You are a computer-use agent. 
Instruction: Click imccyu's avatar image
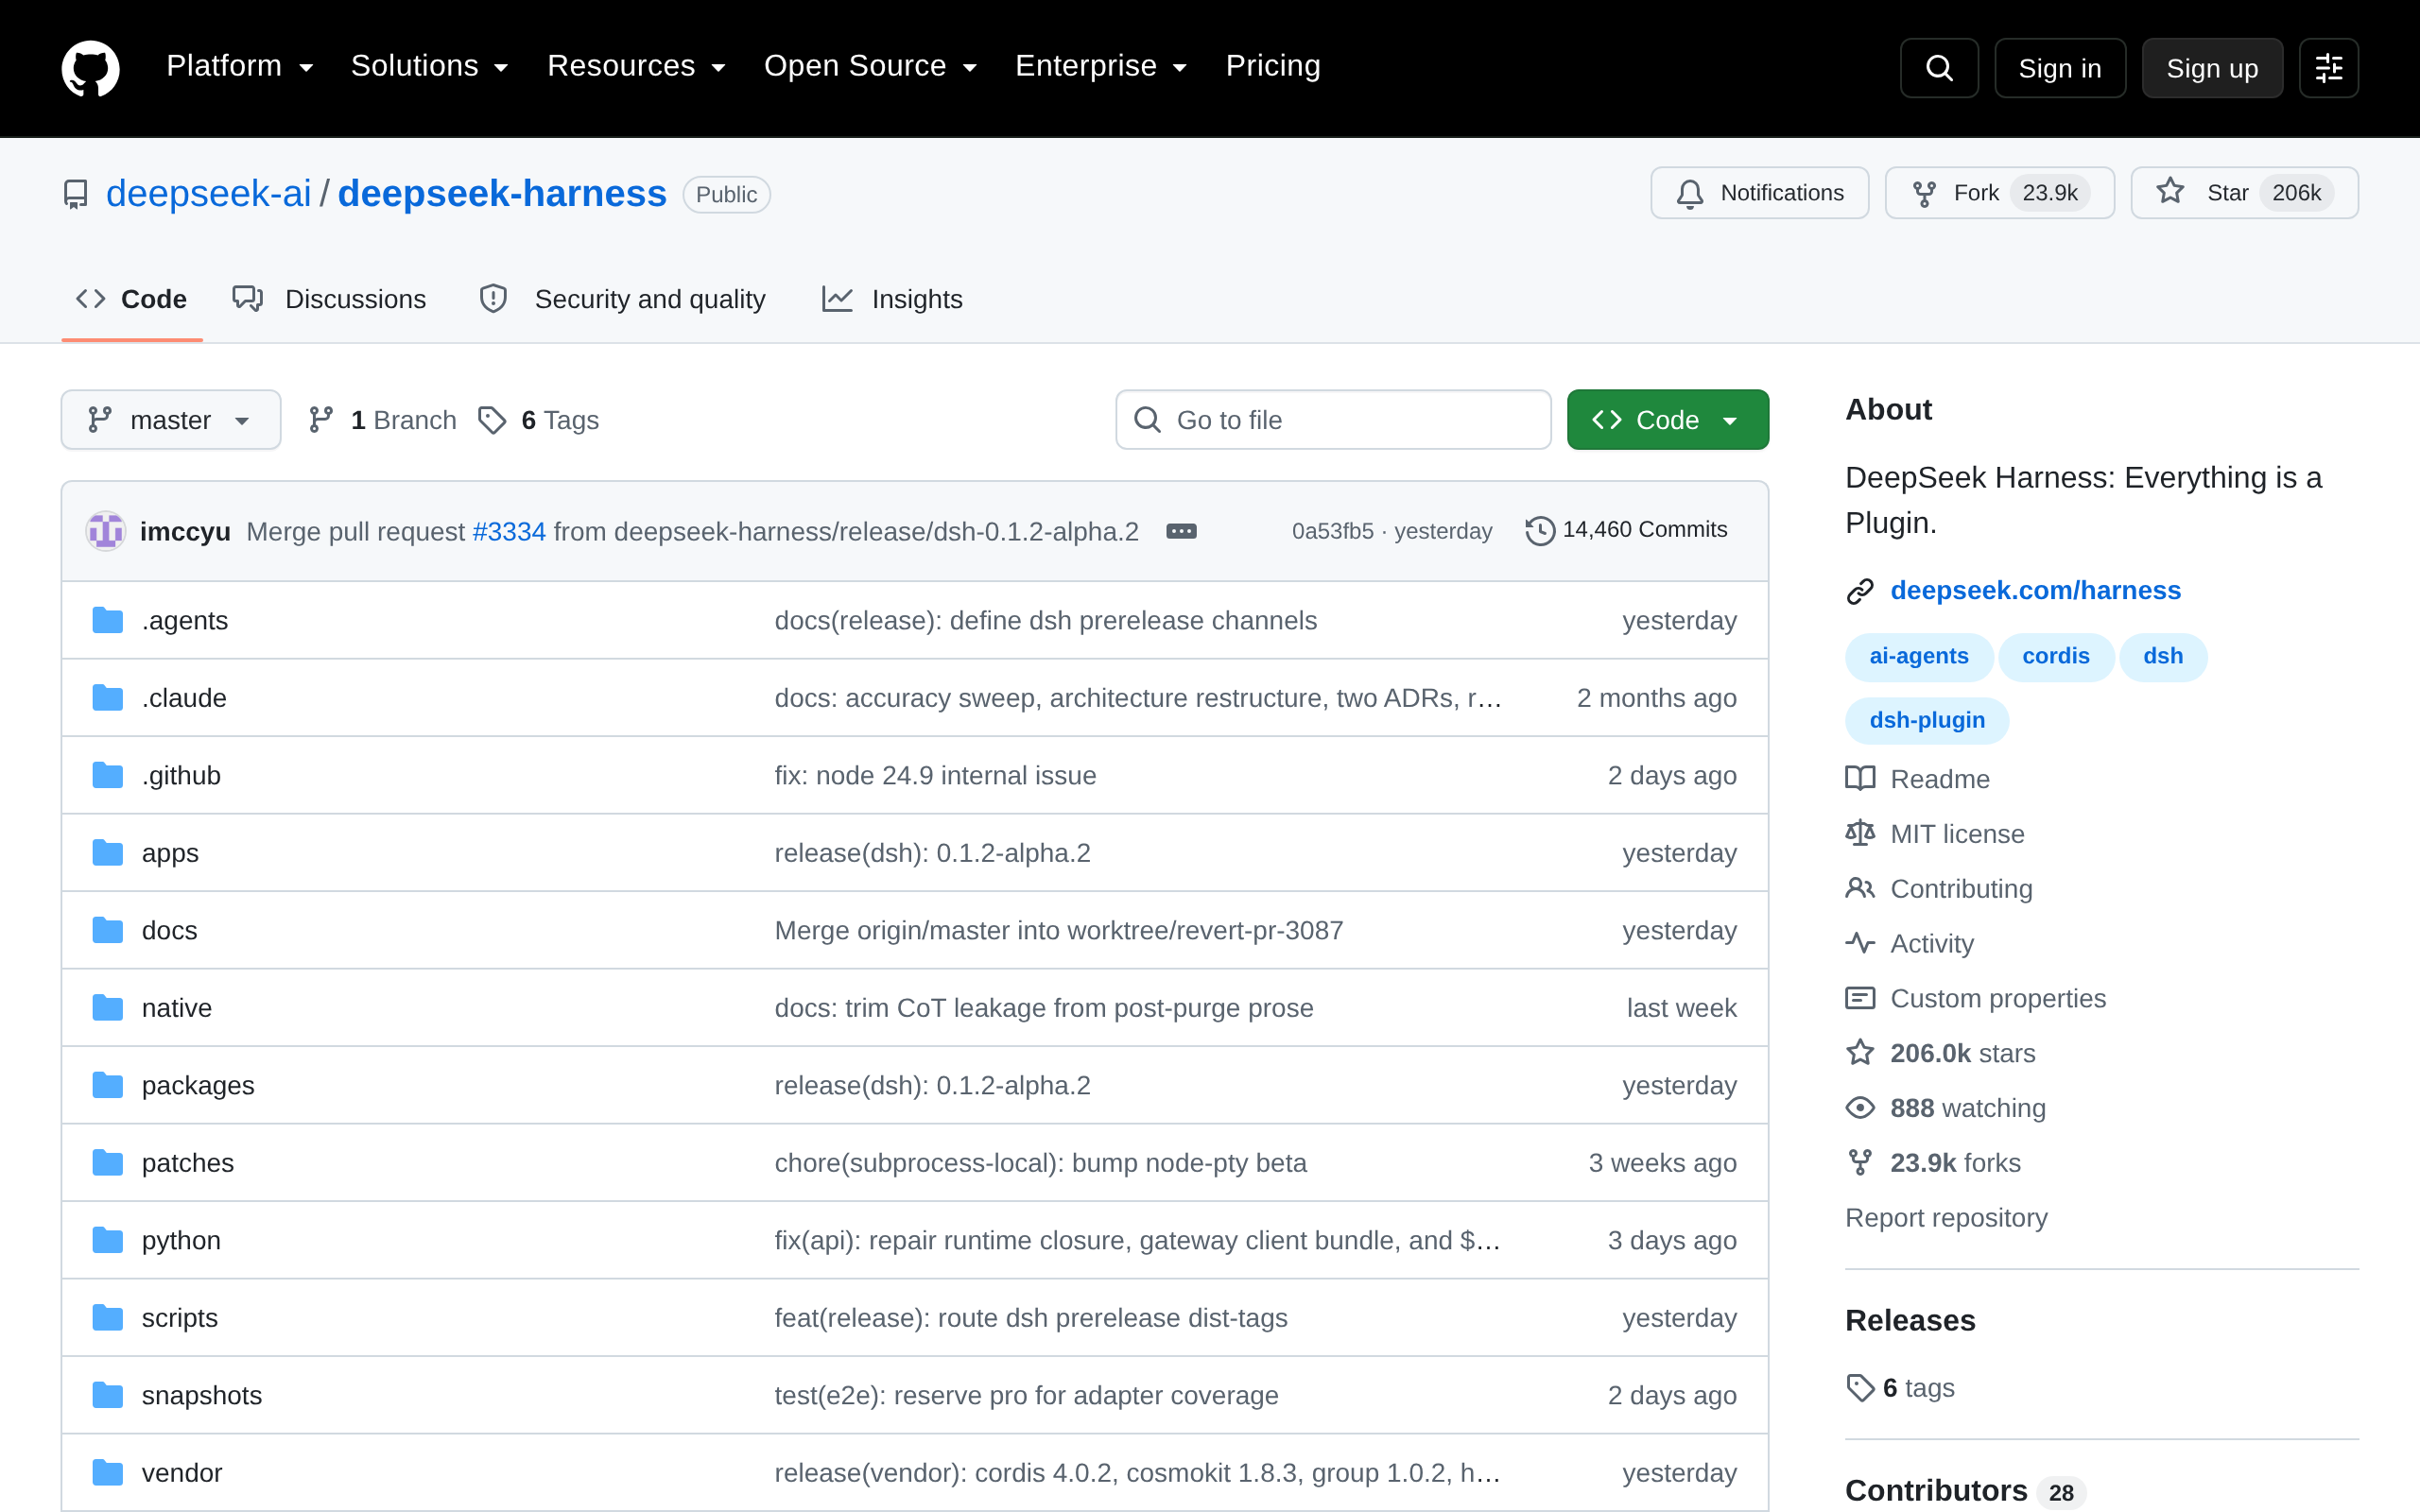point(106,531)
